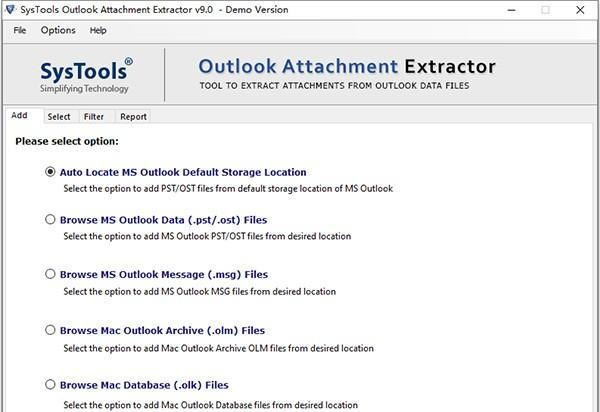
Task: Open the File menu
Action: 20,30
